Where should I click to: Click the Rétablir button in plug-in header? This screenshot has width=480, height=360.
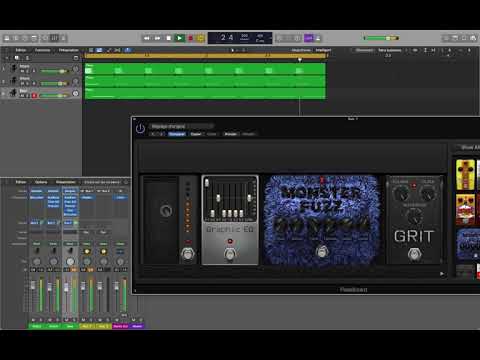248,134
